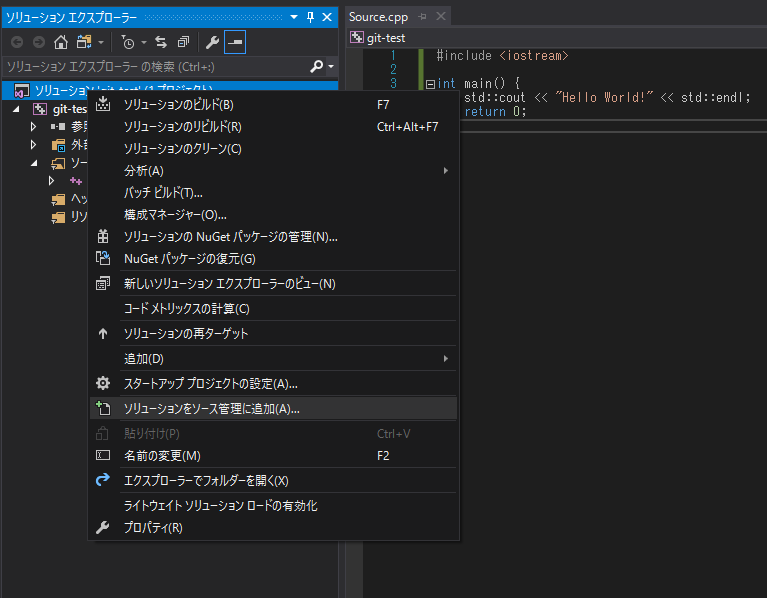Select the git-test project tree item
Image resolution: width=767 pixels, height=598 pixels.
(x=60, y=109)
